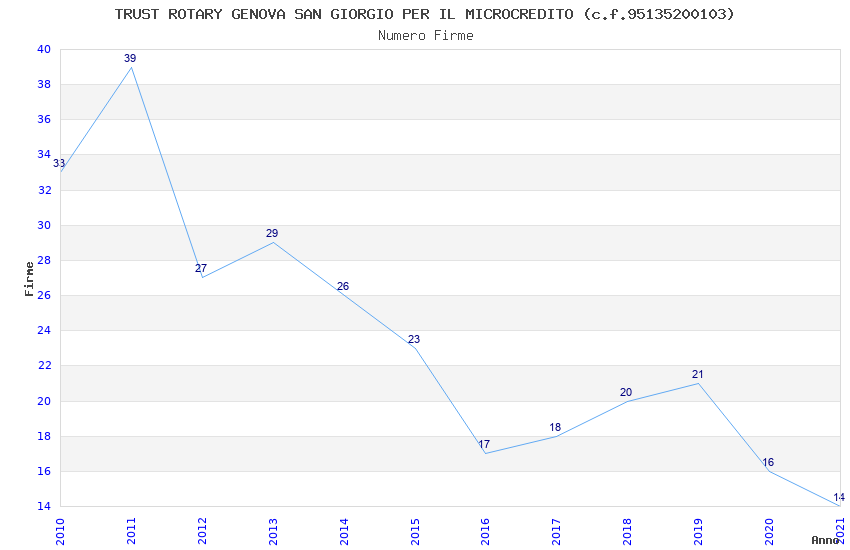850x550 pixels.
Task: Click x-axis year 2012
Action: 202,532
